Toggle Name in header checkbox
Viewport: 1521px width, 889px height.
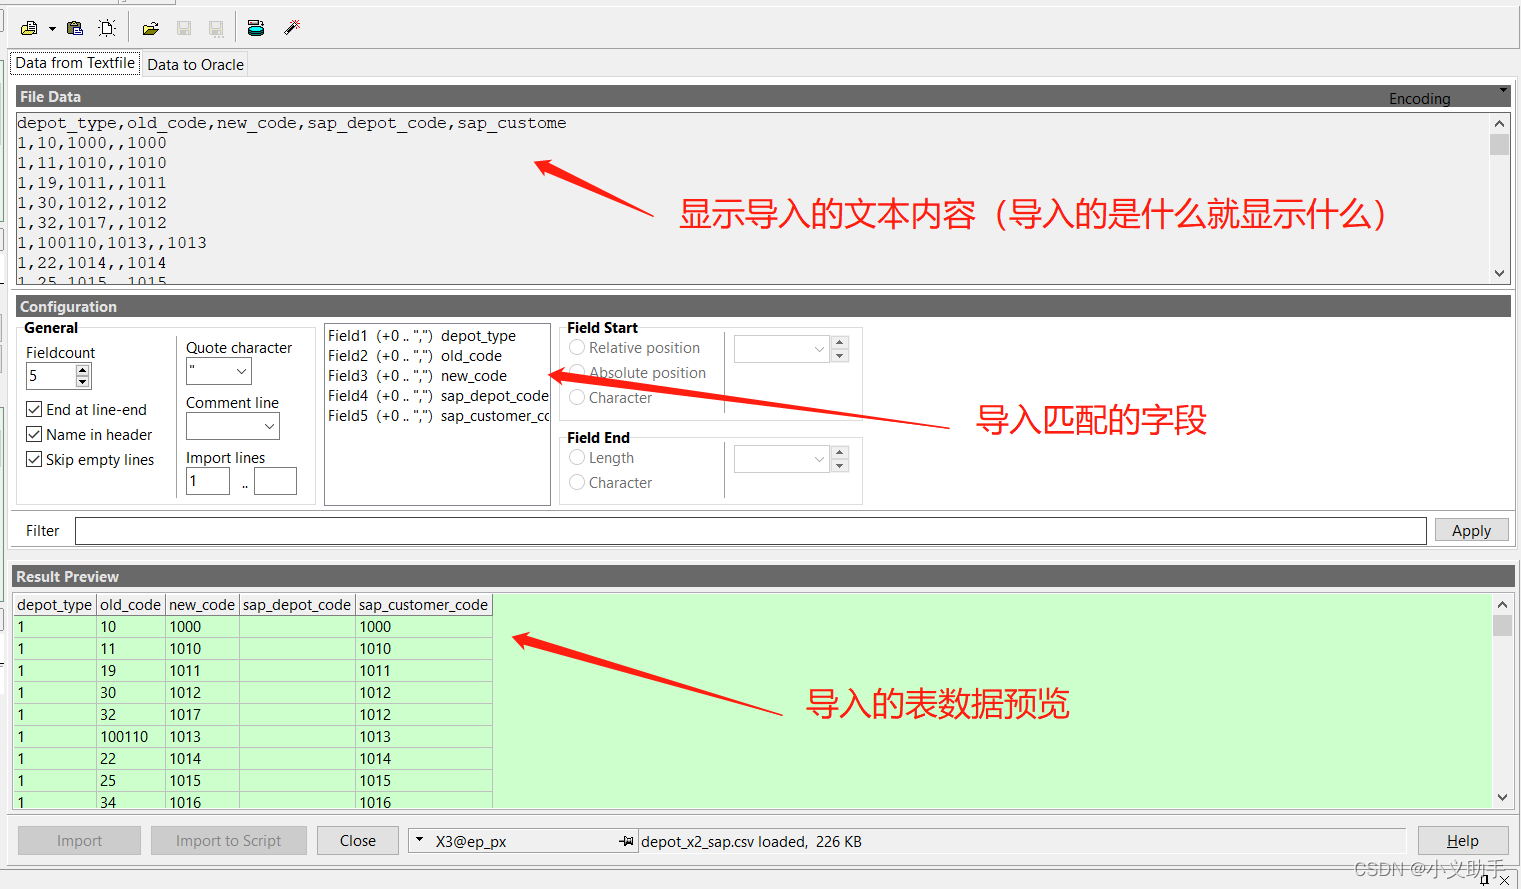coord(34,434)
